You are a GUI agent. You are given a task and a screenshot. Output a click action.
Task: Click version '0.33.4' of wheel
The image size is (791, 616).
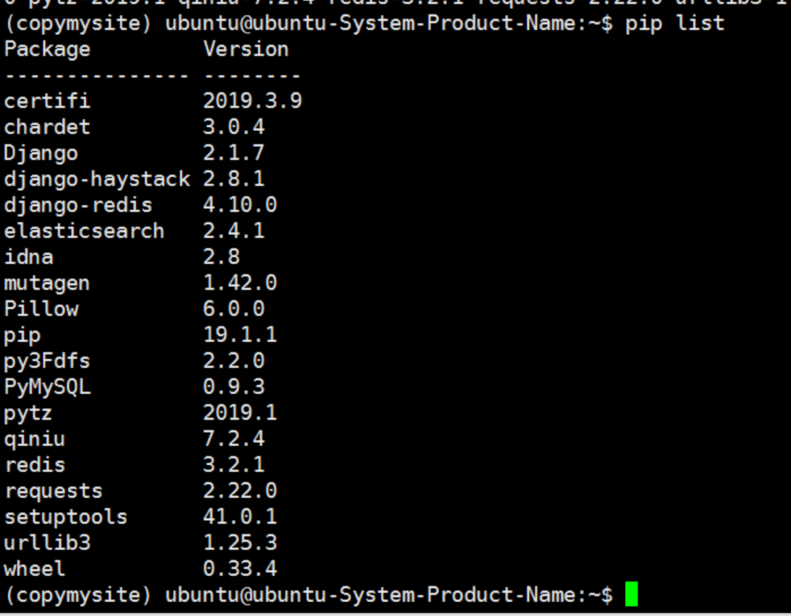pos(240,569)
